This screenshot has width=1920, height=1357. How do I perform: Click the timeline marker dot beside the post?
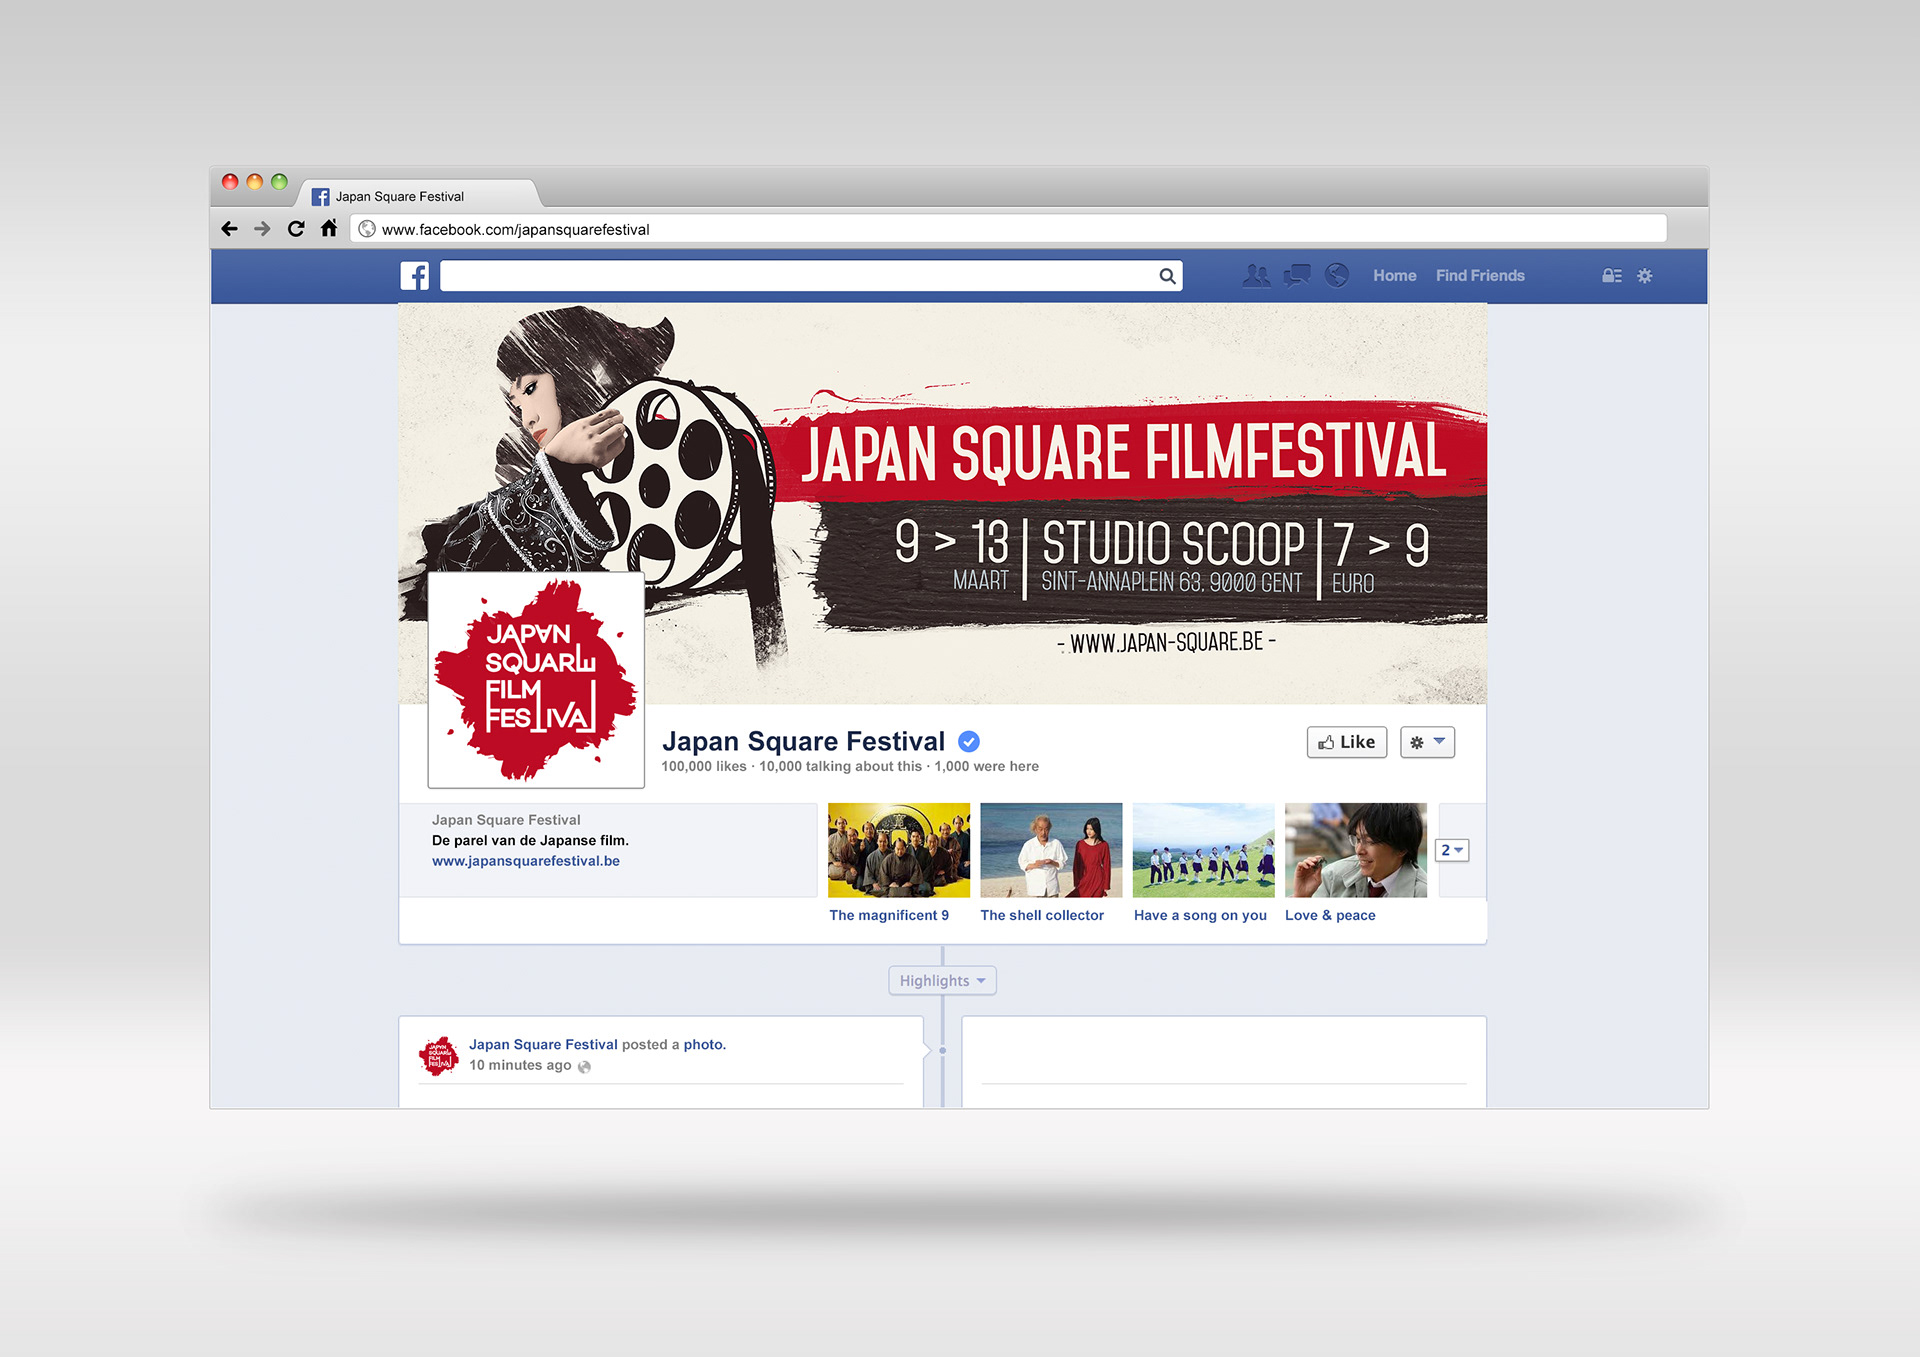coord(942,1051)
